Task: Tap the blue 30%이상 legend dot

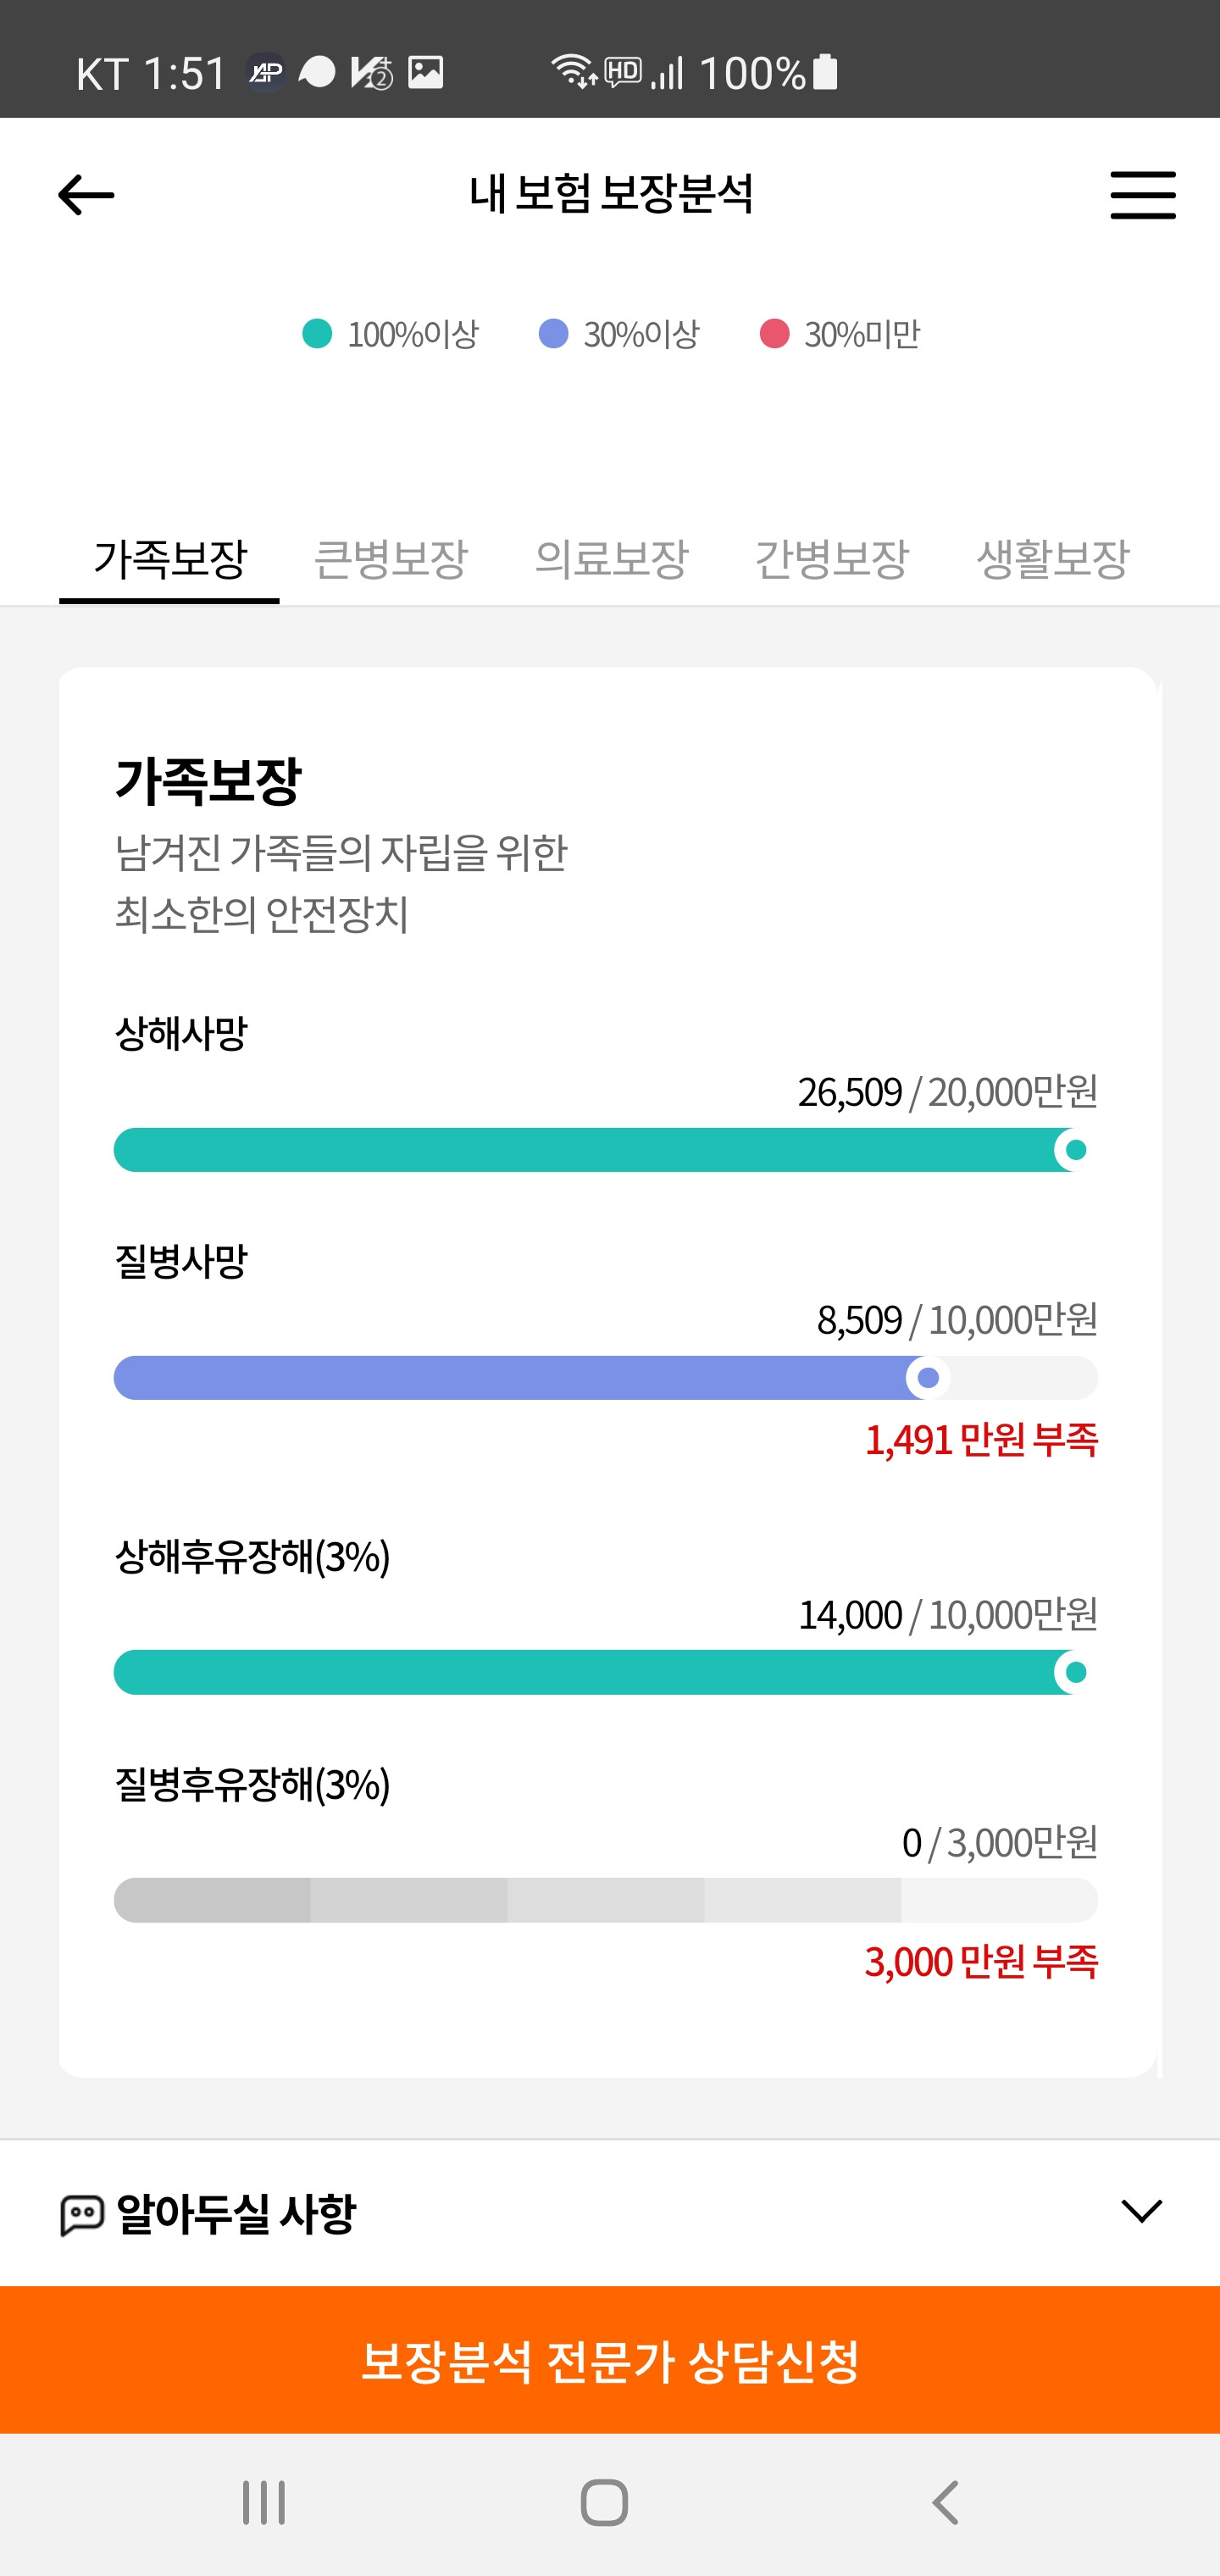Action: pos(553,334)
